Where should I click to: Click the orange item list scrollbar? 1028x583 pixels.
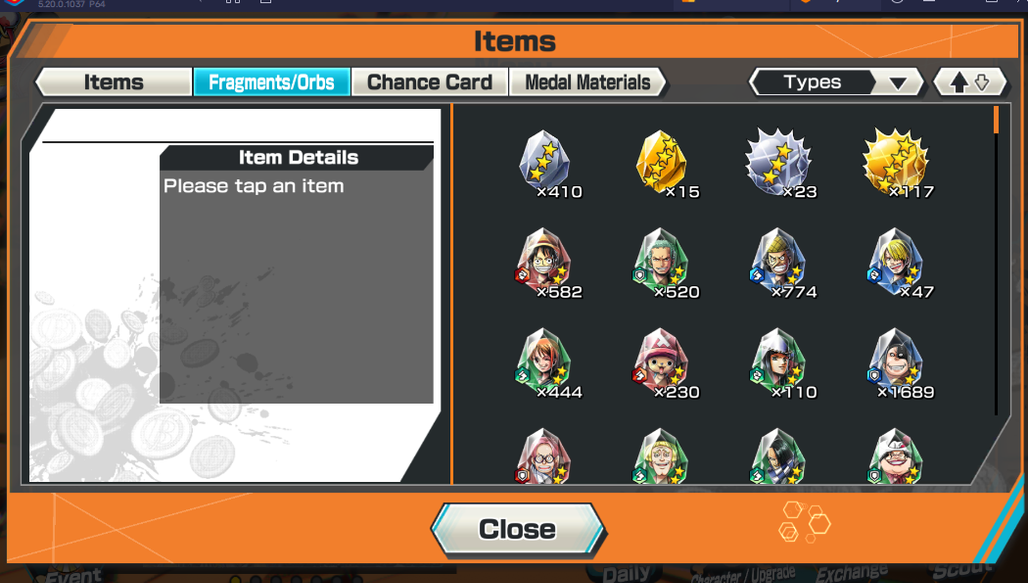click(x=996, y=120)
